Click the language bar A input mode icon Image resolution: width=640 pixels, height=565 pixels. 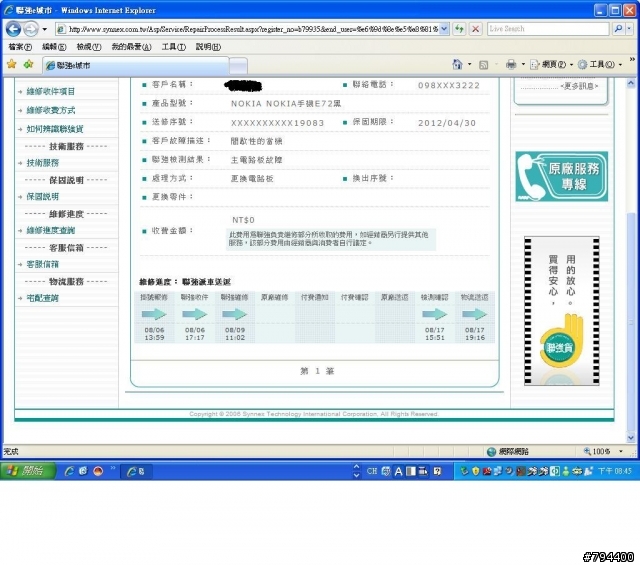click(398, 472)
